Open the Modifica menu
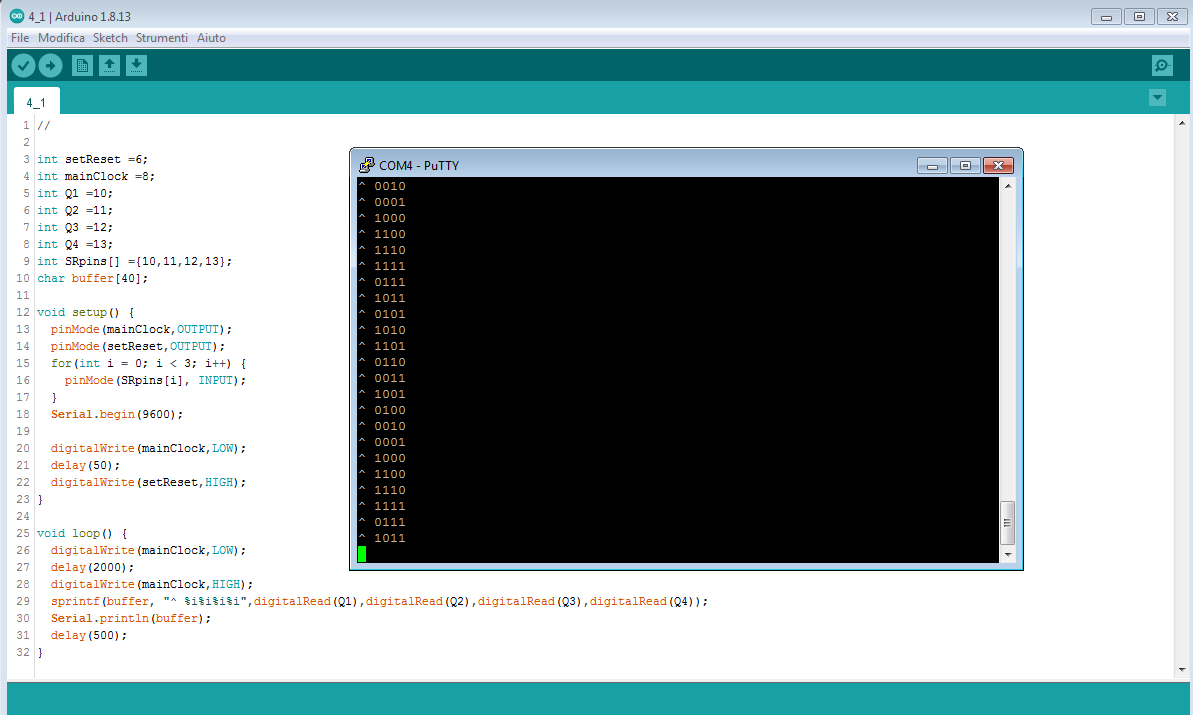The width and height of the screenshot is (1193, 715). click(x=62, y=37)
